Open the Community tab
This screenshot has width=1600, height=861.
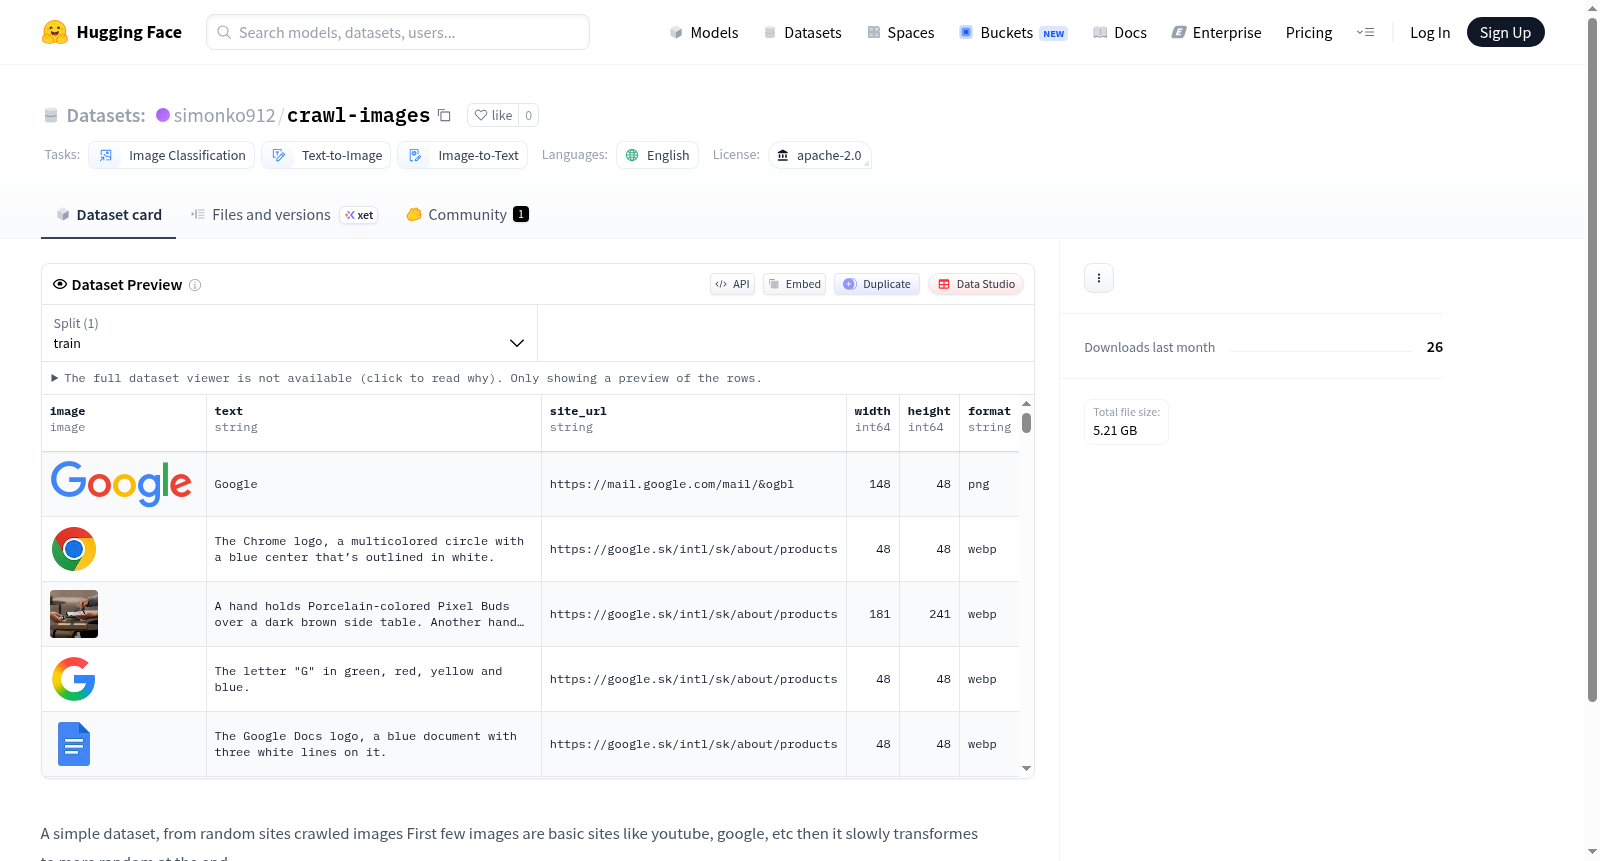tap(467, 215)
